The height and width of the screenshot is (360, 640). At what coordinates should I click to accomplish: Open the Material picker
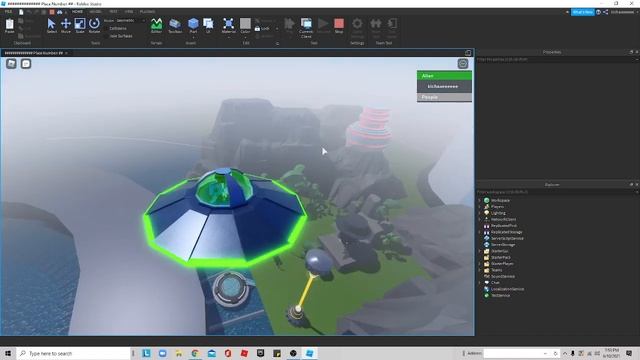click(229, 26)
